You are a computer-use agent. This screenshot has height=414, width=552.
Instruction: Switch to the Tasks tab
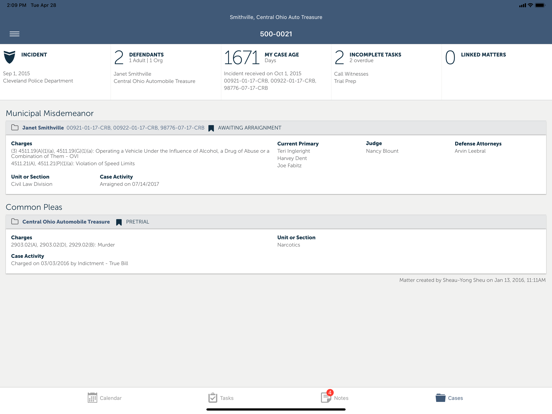221,398
